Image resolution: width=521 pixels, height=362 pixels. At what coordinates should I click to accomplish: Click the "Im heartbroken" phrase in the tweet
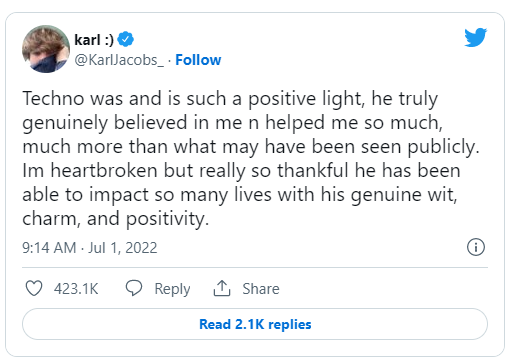pos(90,170)
